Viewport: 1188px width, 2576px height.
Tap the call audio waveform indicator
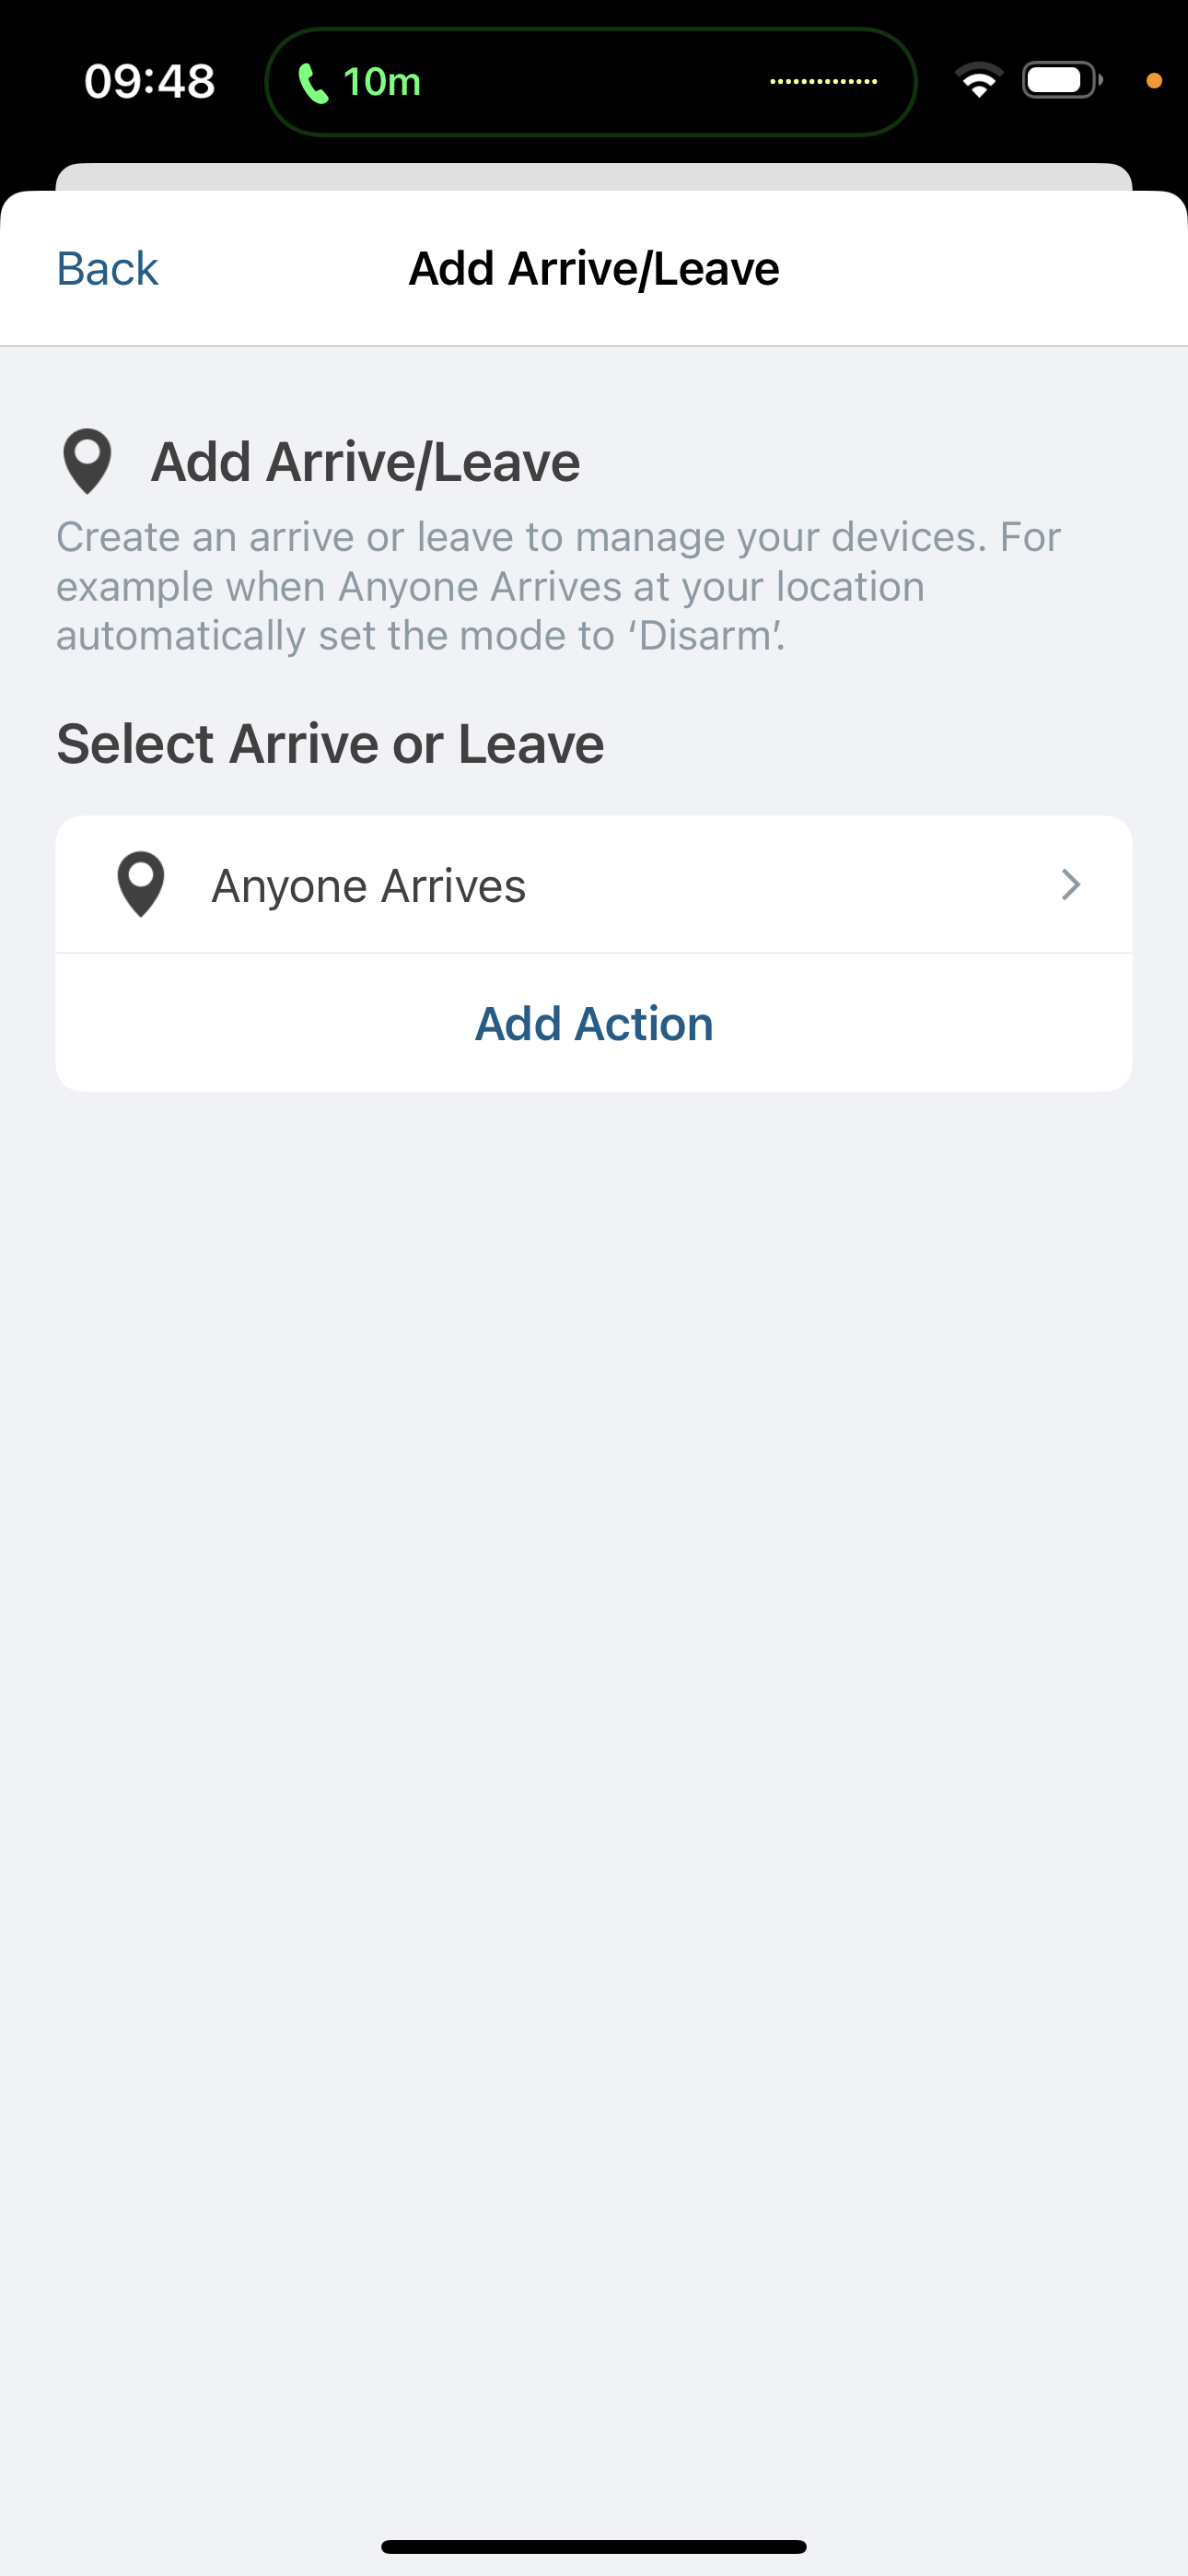(823, 82)
